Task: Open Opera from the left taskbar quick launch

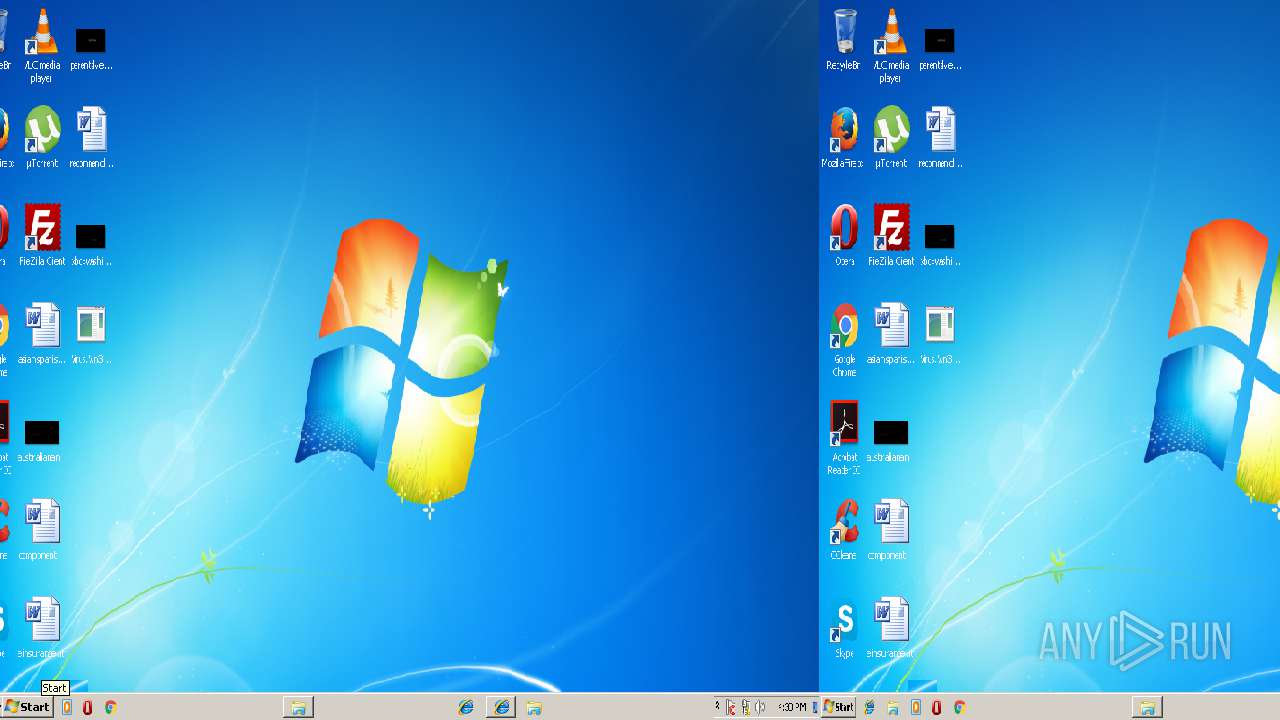Action: [88, 707]
